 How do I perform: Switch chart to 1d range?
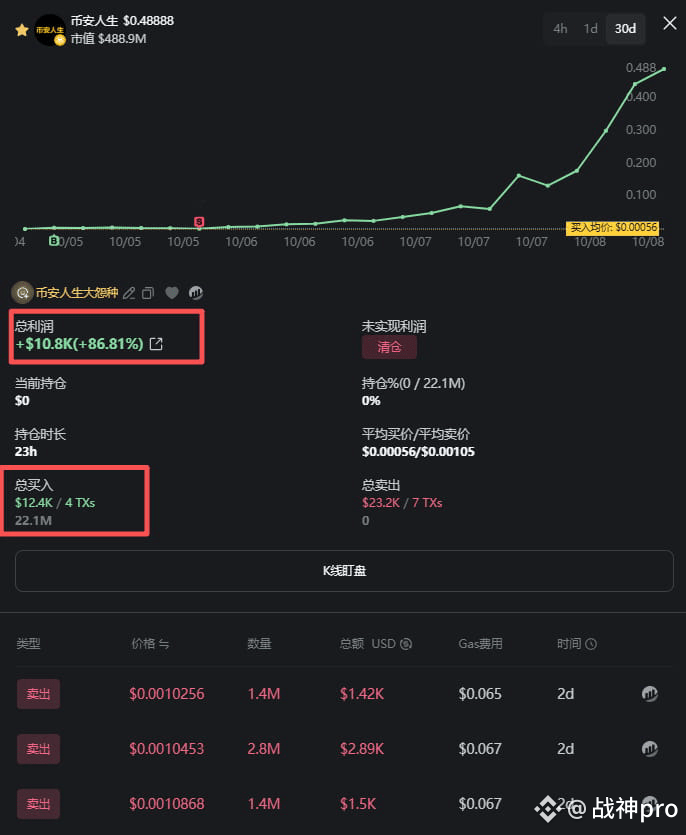pyautogui.click(x=590, y=29)
